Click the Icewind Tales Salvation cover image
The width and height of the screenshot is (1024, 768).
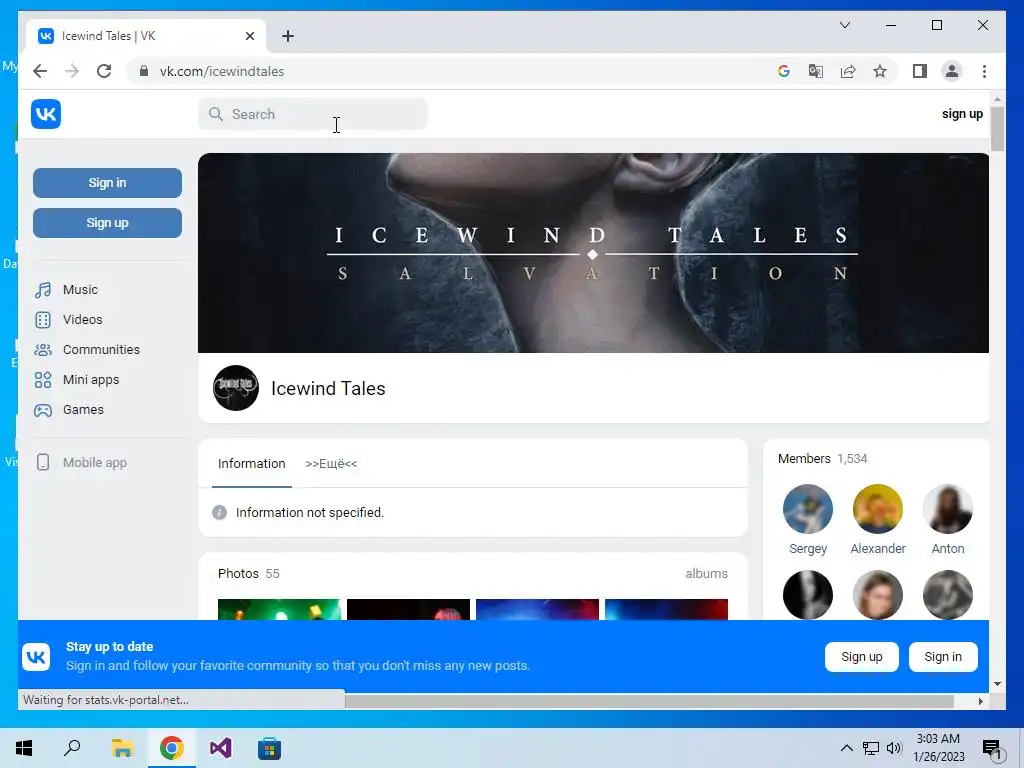point(593,253)
